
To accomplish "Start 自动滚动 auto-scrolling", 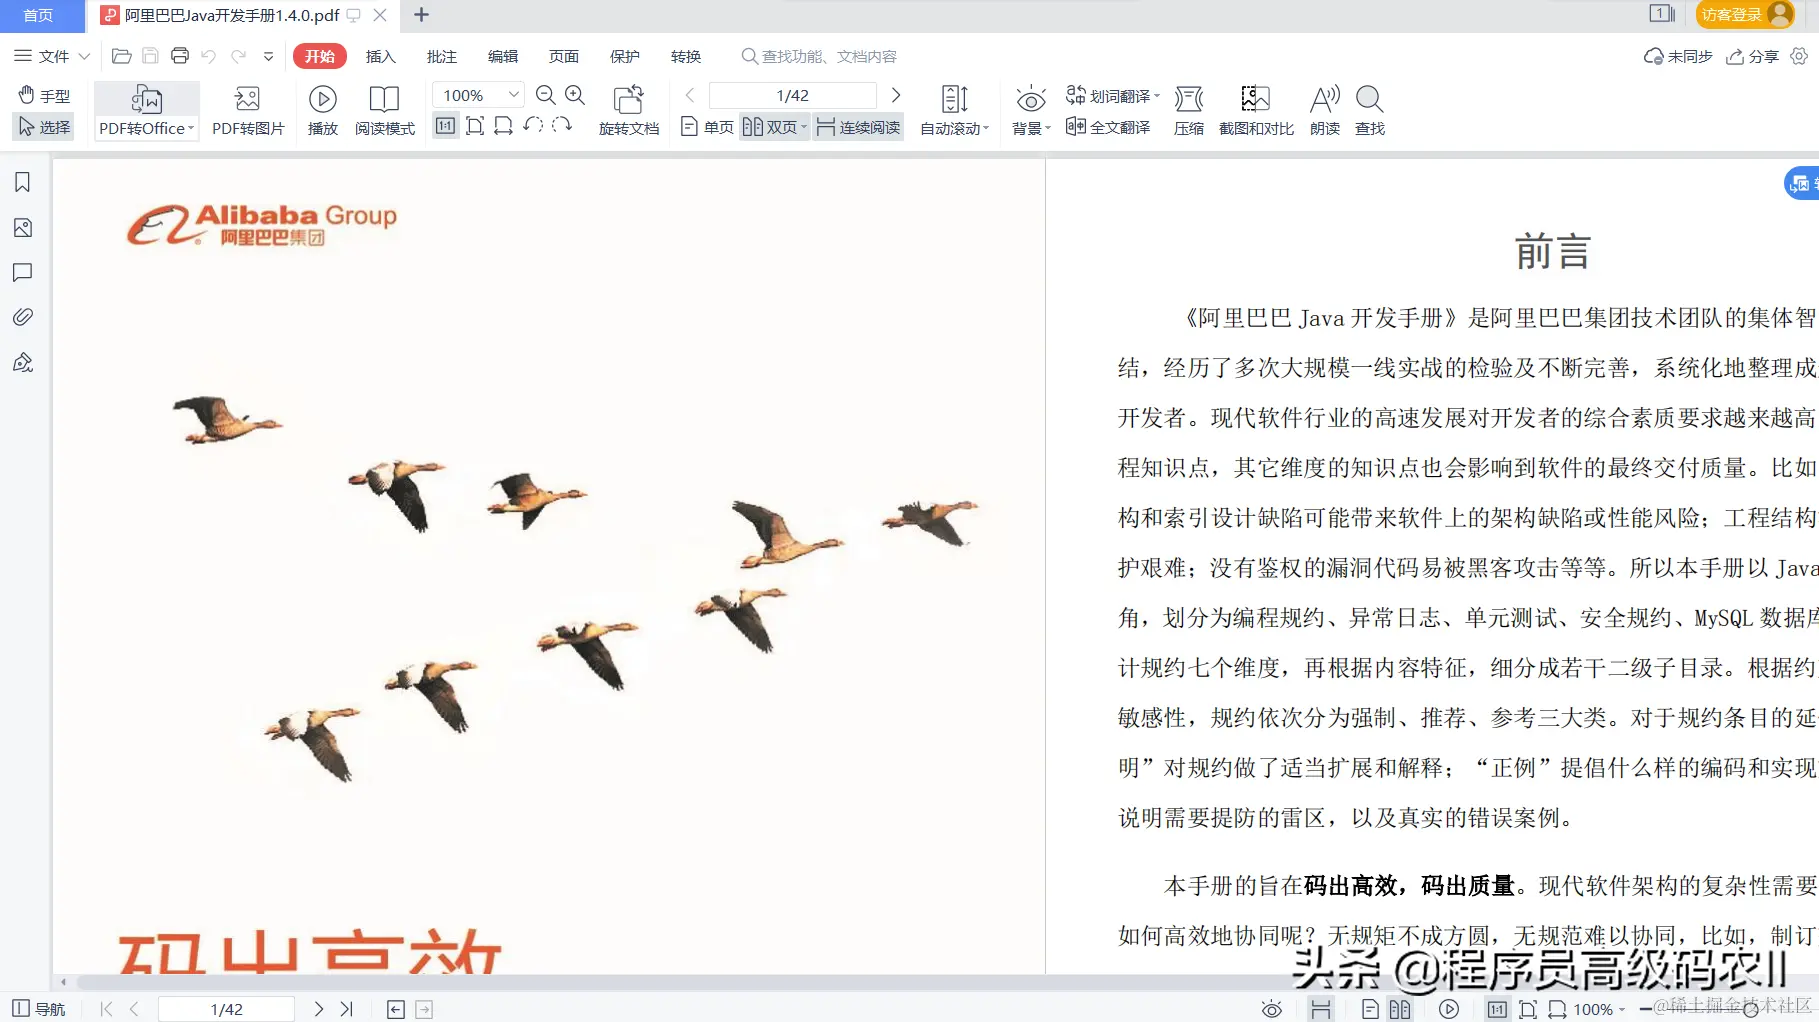I will tap(951, 108).
